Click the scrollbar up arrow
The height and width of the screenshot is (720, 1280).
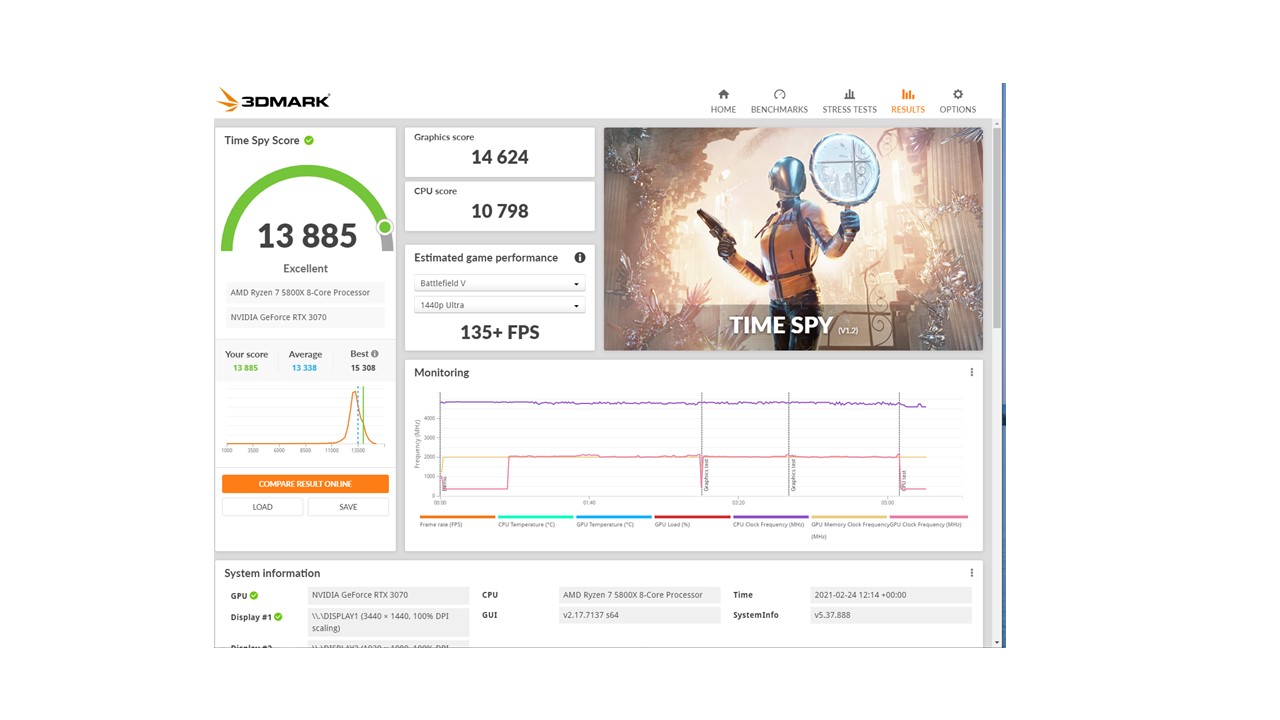point(997,122)
